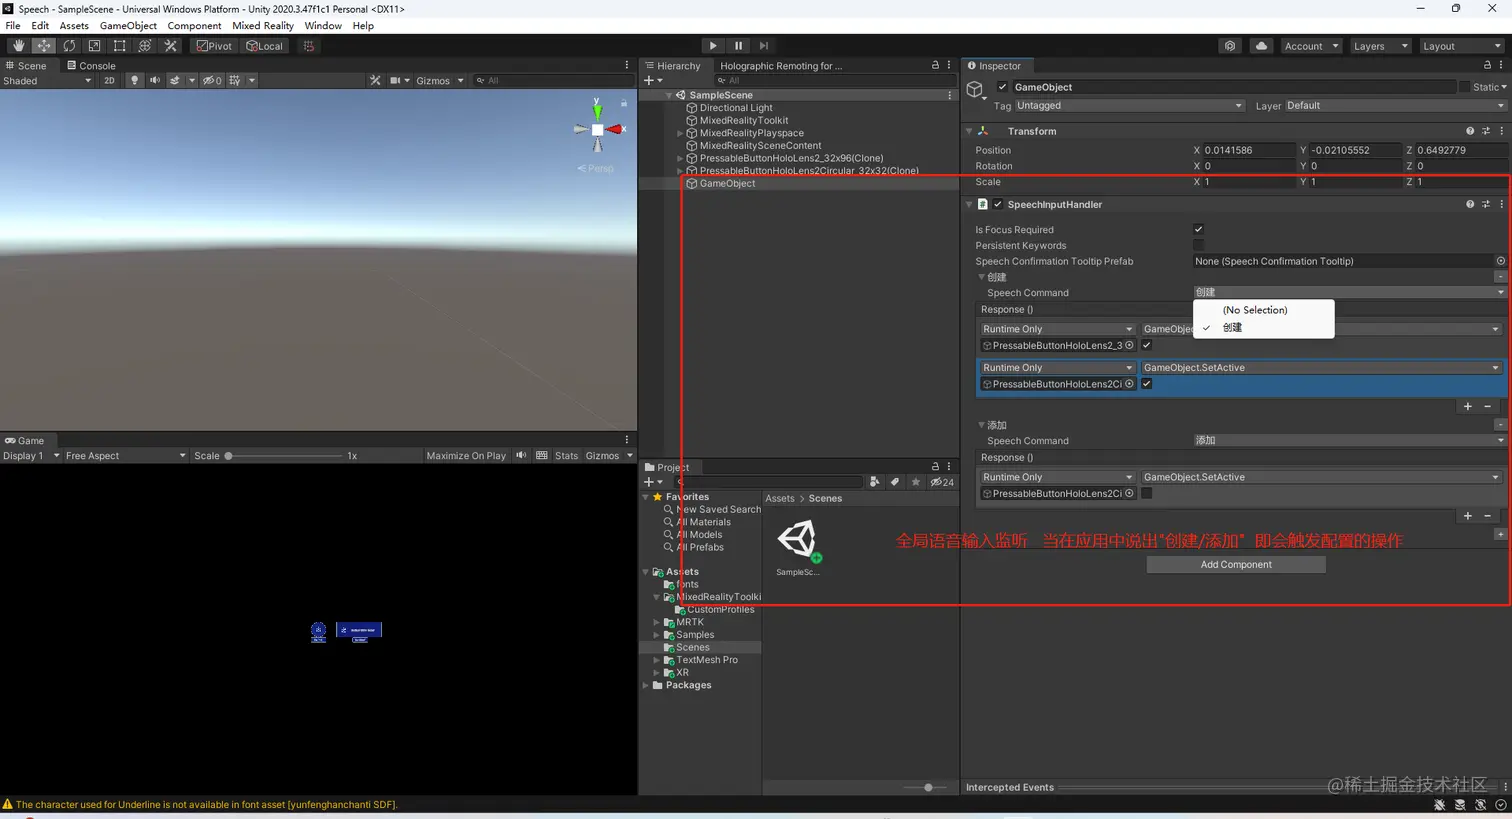Collapse the Transform component
Screen dimensions: 1512x819
tap(969, 131)
